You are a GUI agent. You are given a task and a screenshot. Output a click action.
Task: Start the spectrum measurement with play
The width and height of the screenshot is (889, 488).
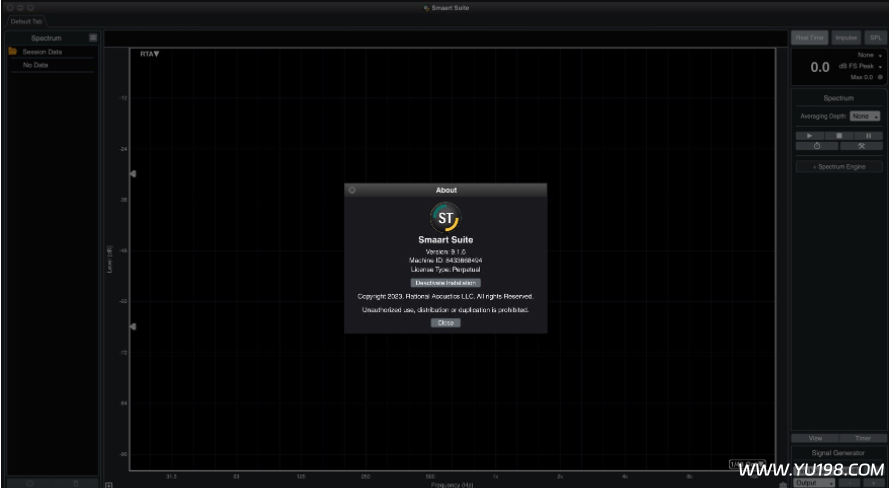pyautogui.click(x=810, y=136)
